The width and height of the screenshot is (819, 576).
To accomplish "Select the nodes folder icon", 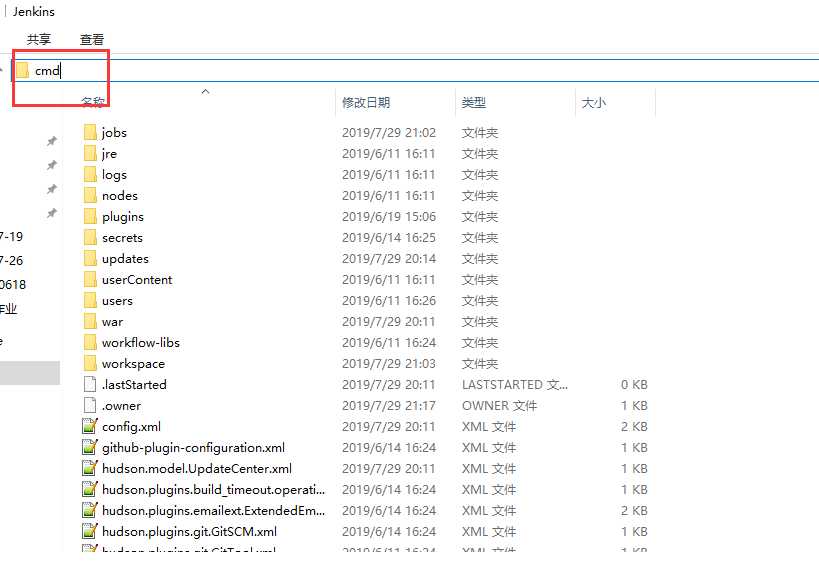I will [90, 195].
